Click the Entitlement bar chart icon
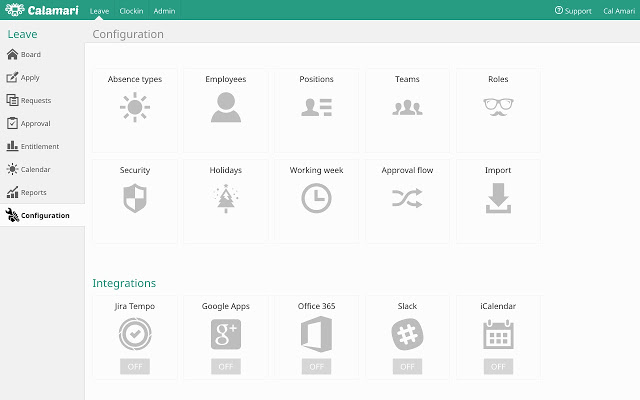This screenshot has width=640, height=400. pos(12,146)
